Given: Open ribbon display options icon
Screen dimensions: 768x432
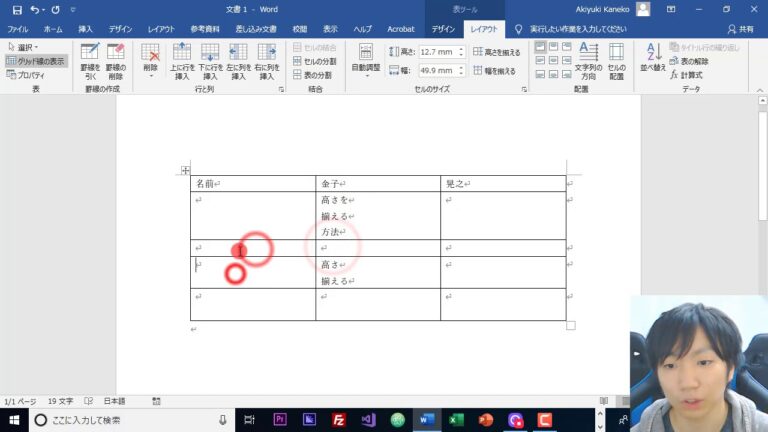Looking at the screenshot, I should (x=671, y=9).
